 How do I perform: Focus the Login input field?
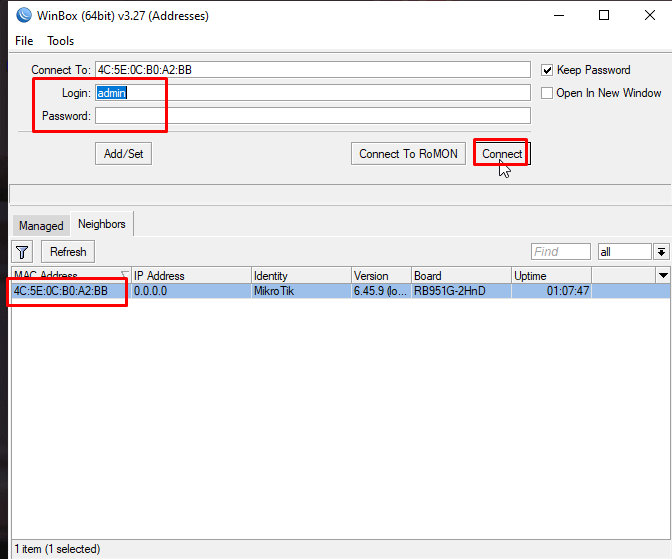point(312,93)
